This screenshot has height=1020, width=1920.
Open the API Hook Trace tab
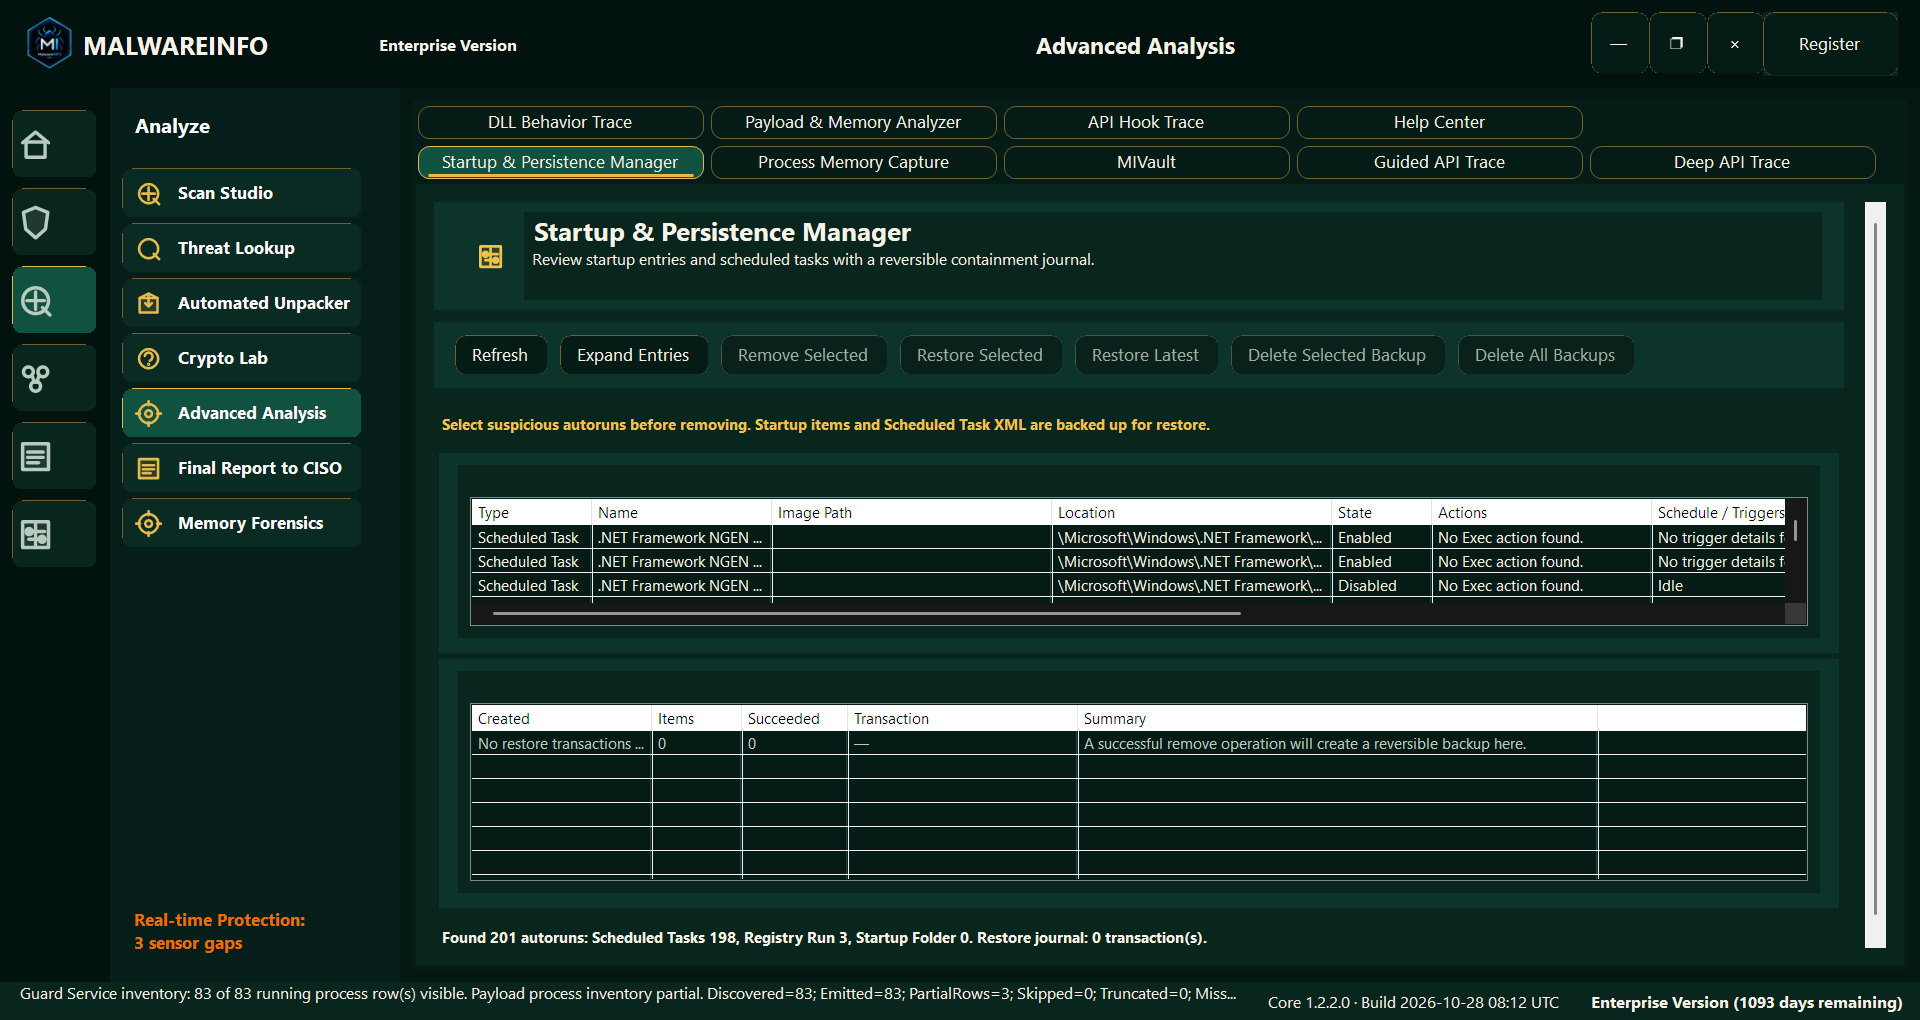[x=1146, y=122]
